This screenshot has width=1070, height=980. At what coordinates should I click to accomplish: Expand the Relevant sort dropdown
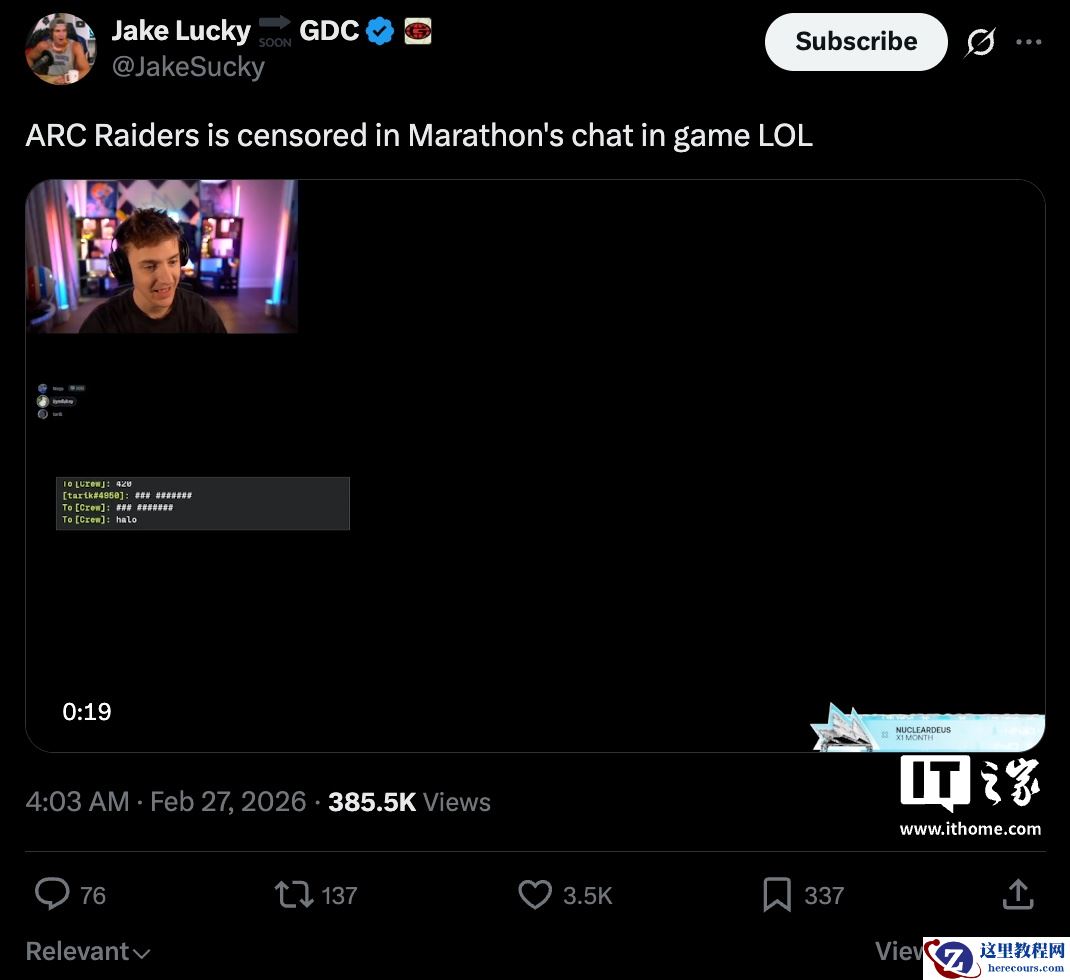[87, 951]
